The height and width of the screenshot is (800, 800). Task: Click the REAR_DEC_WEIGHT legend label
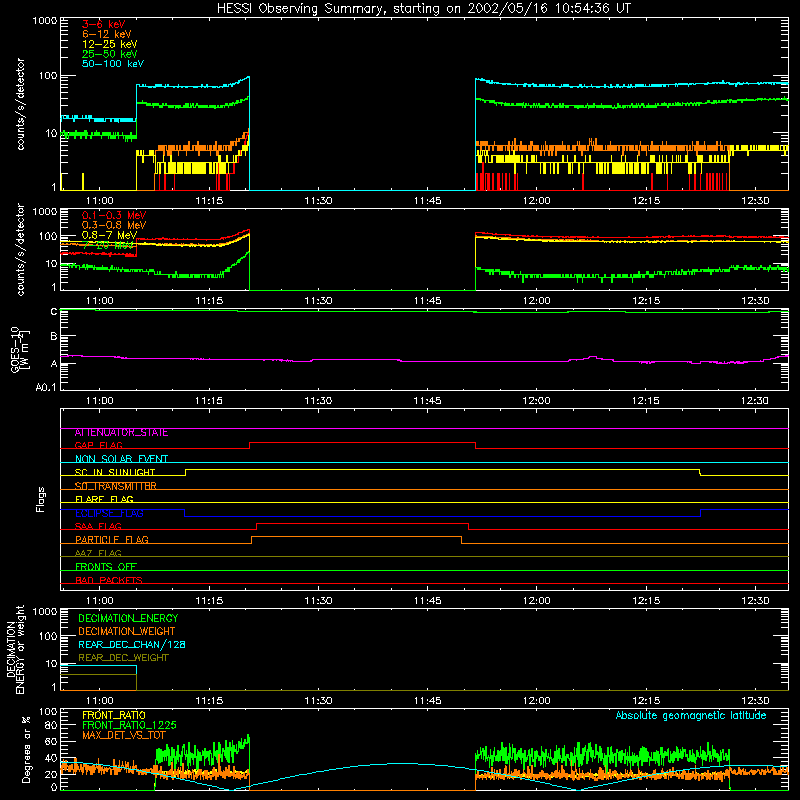(x=123, y=658)
